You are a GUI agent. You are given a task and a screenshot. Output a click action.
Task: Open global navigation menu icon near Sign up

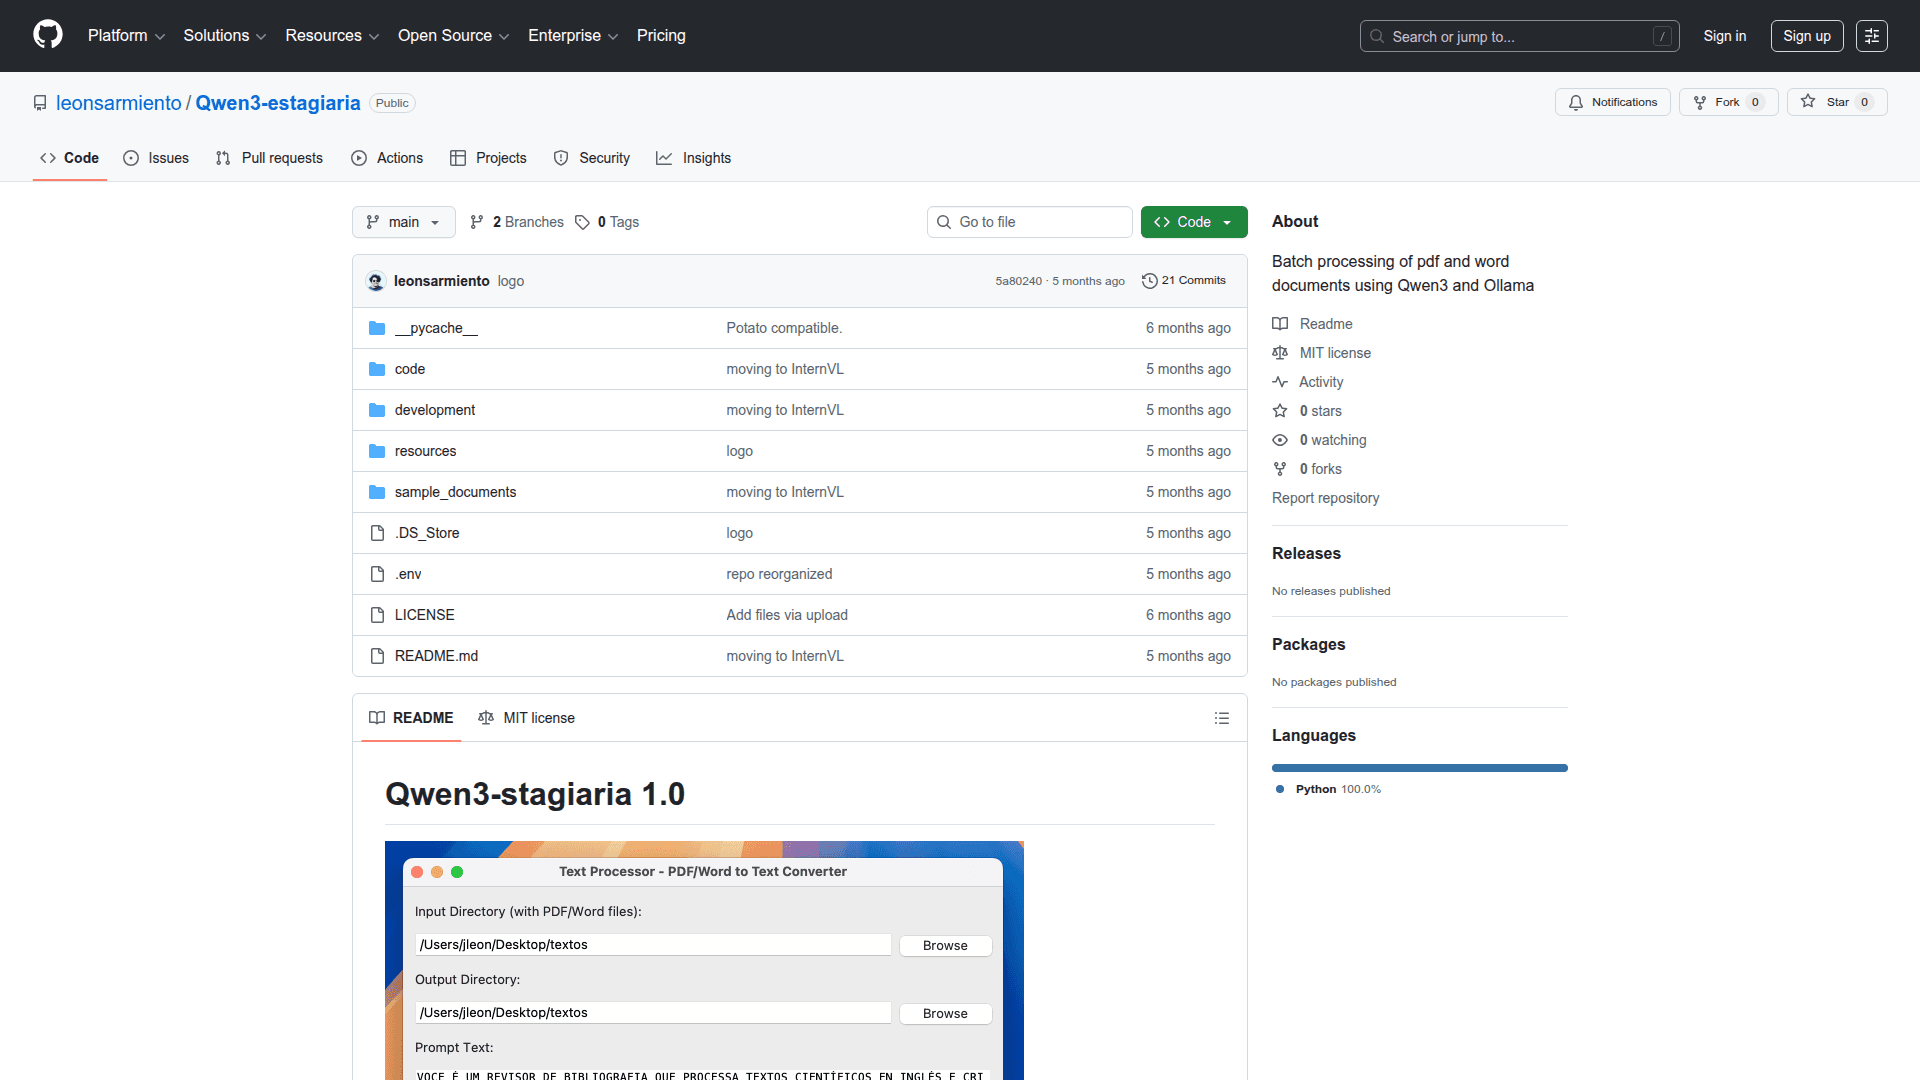(1871, 36)
